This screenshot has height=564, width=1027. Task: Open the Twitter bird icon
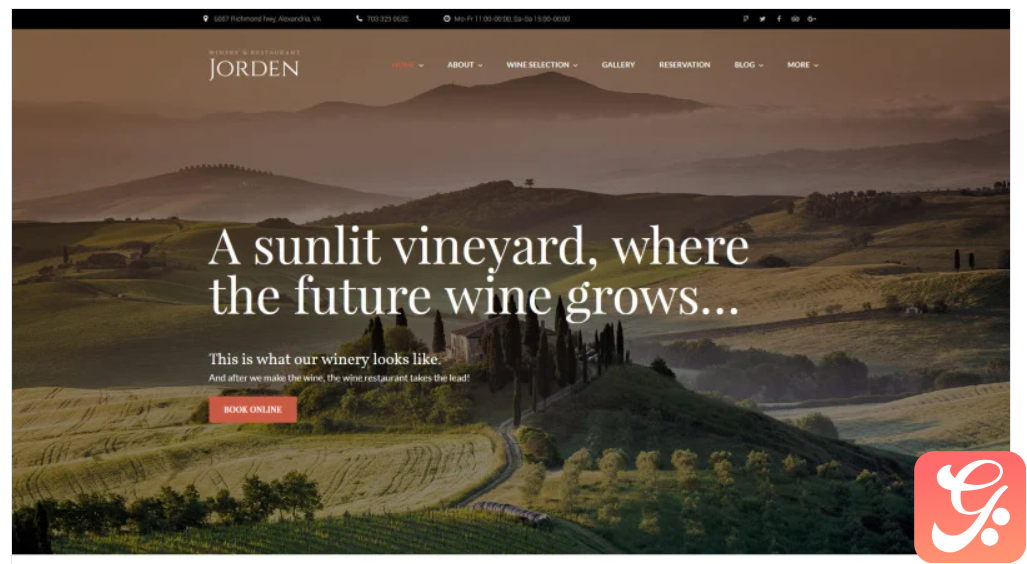[762, 19]
